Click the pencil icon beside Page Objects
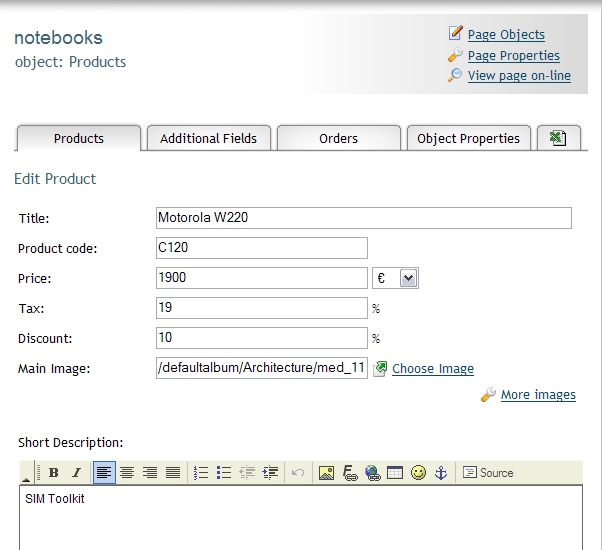Screen dimensions: 602x550 [x=455, y=33]
